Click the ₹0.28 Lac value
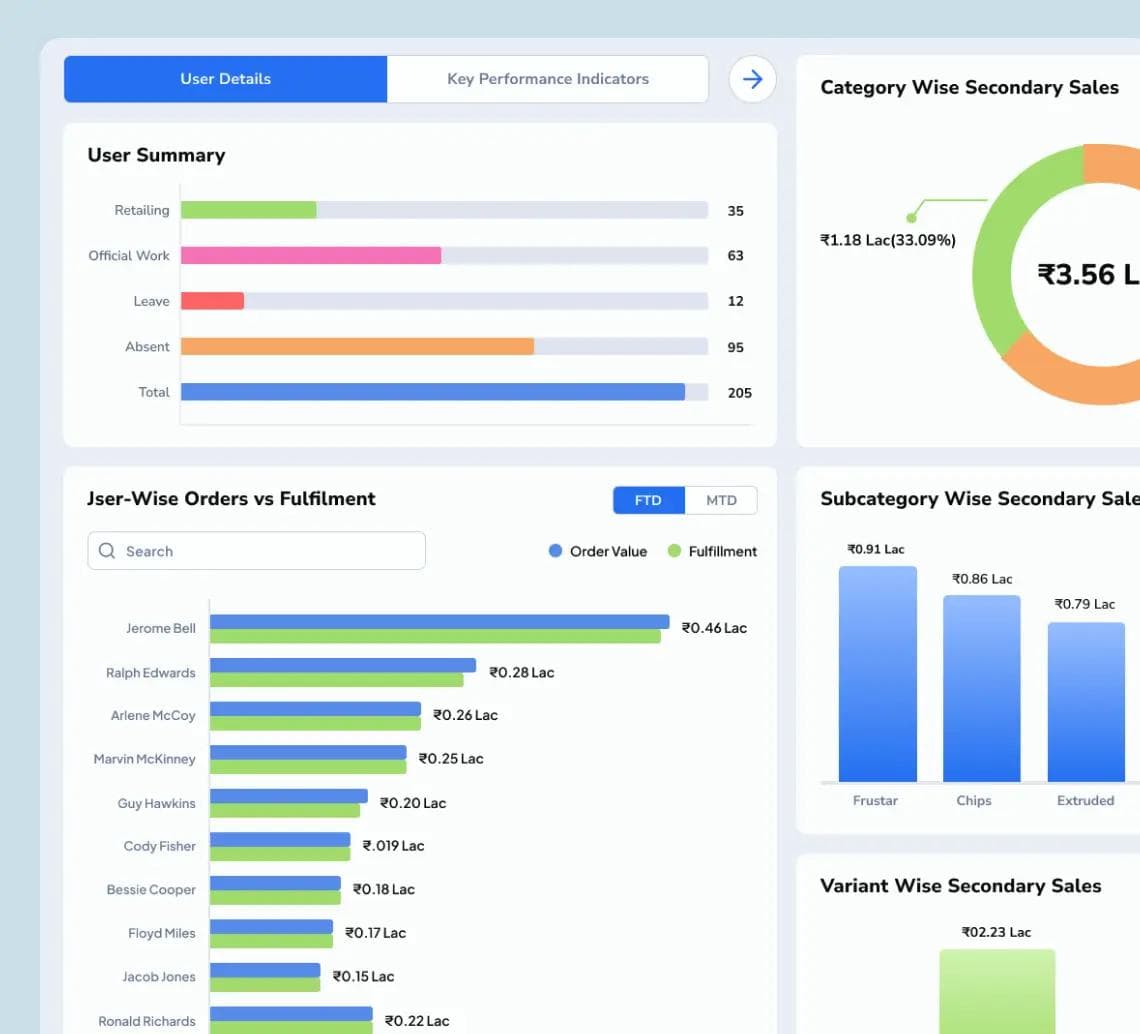The height and width of the screenshot is (1034, 1140). pos(521,673)
